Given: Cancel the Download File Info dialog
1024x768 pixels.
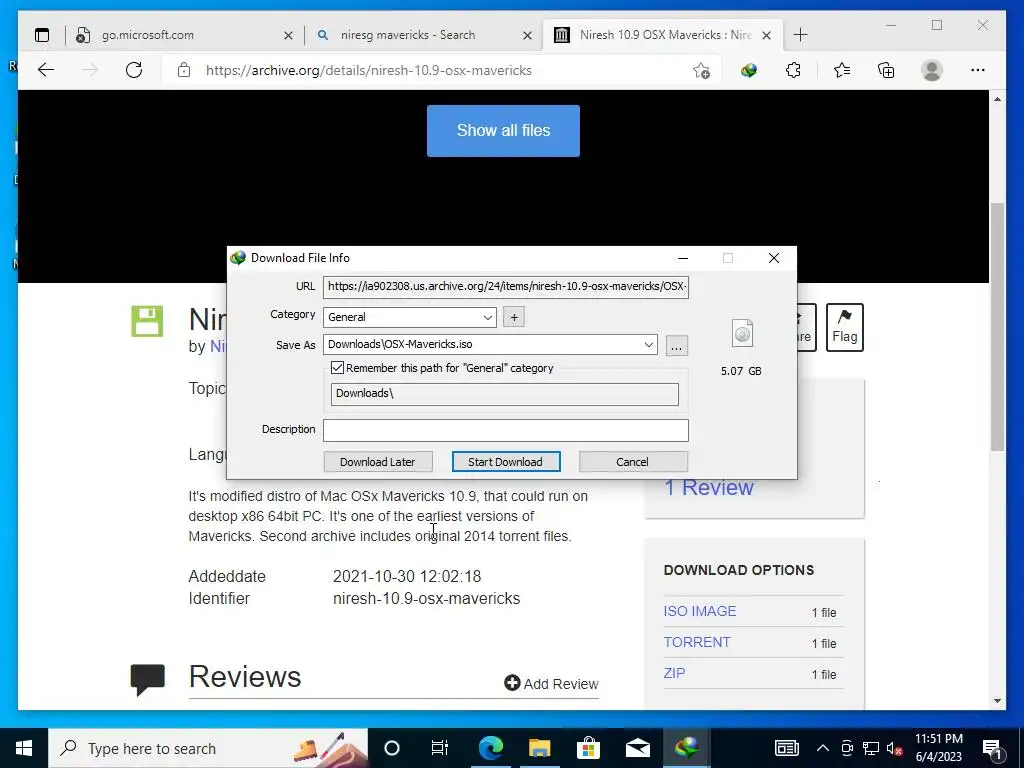Looking at the screenshot, I should click(x=633, y=462).
